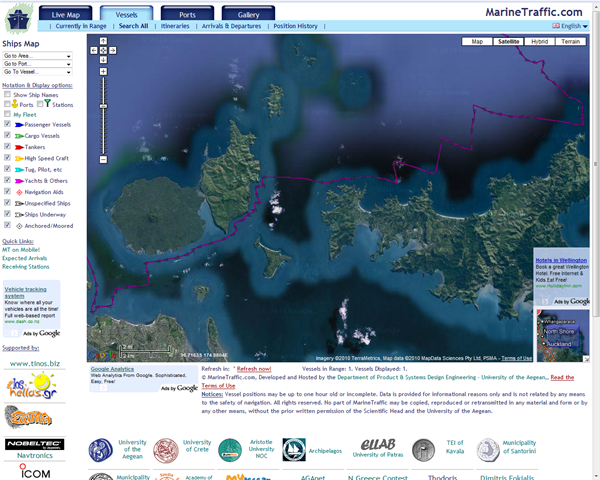
Task: Click the overview minimap collapse arrow
Action: (586, 359)
